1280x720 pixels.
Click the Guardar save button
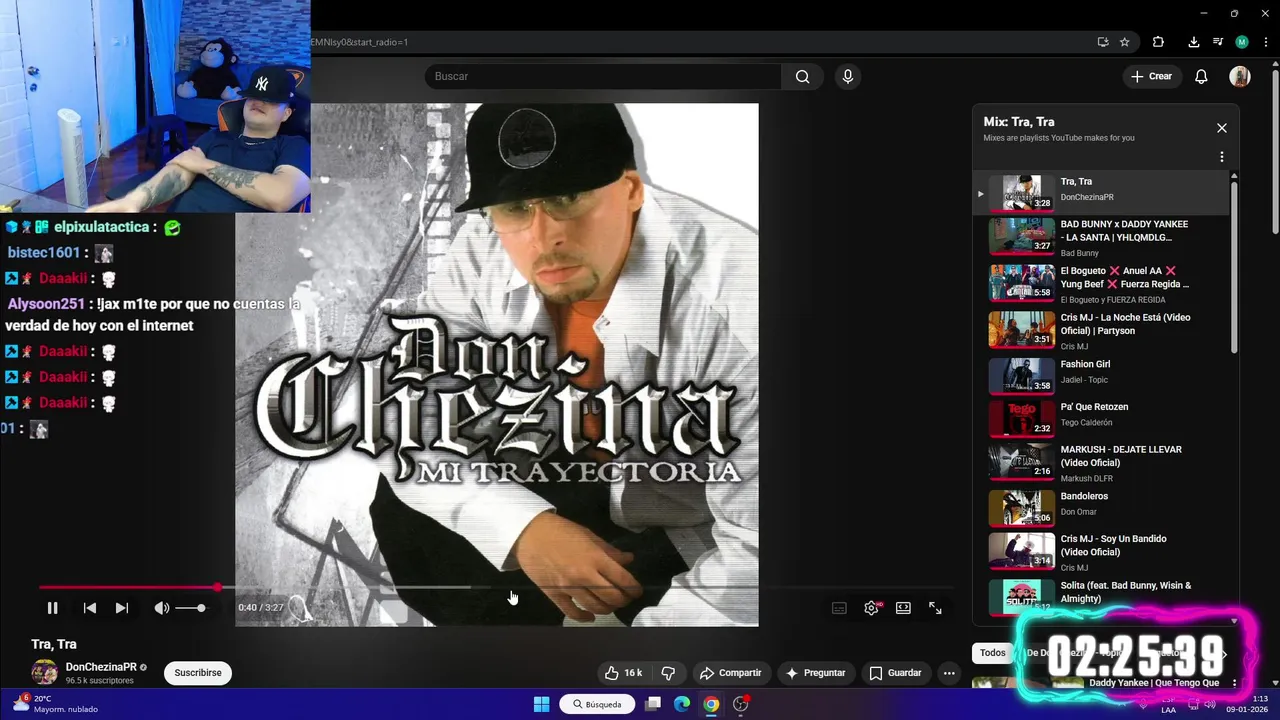tap(895, 673)
